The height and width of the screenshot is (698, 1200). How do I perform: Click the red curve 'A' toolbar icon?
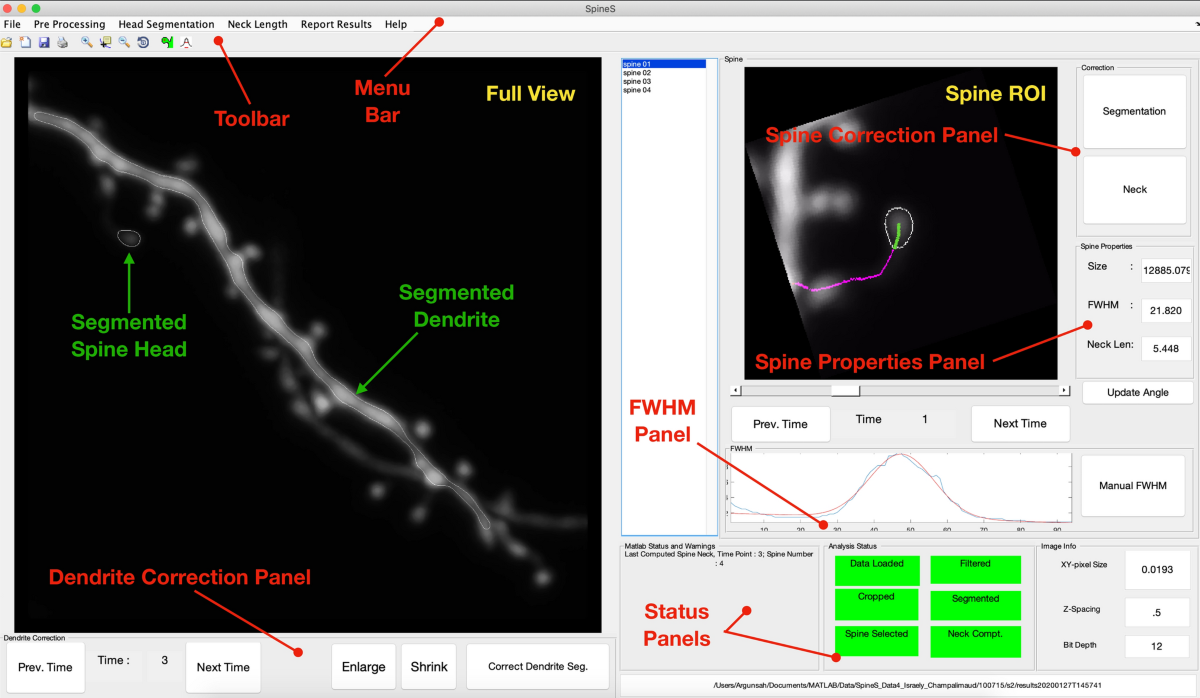coord(186,43)
